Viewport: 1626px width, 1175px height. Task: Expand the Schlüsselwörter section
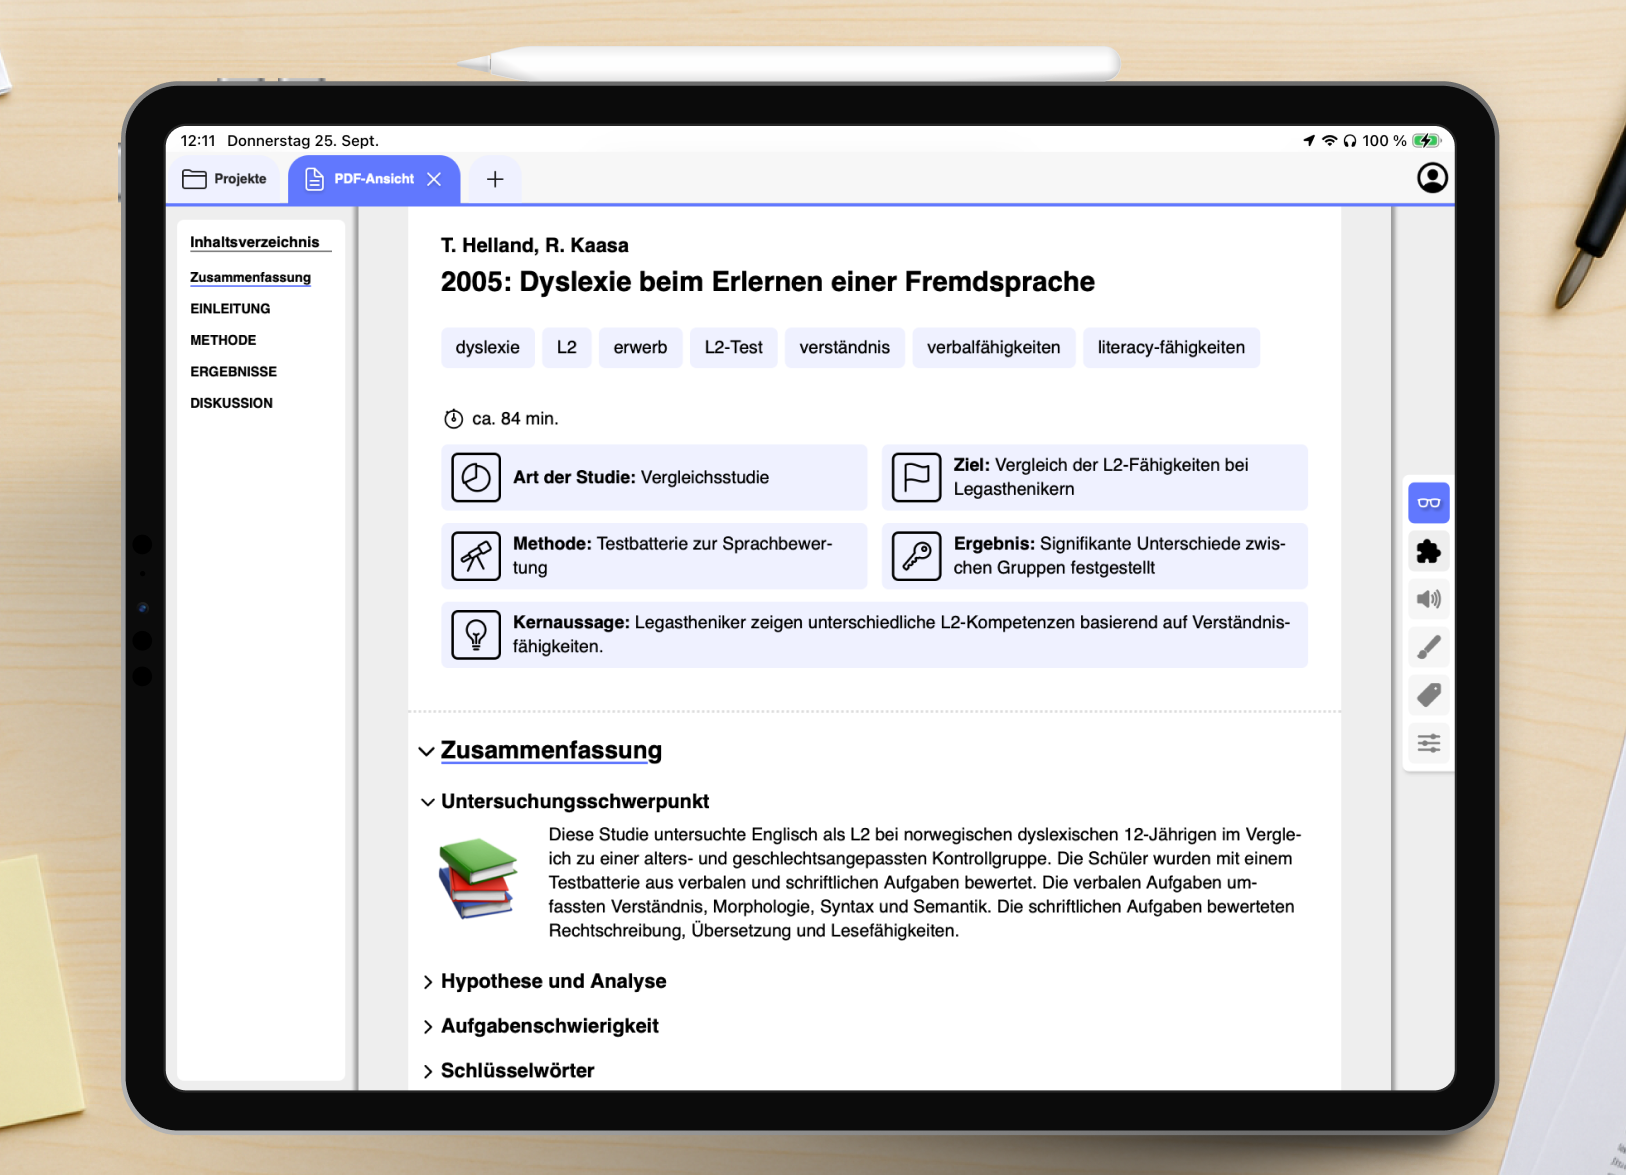tap(428, 1071)
